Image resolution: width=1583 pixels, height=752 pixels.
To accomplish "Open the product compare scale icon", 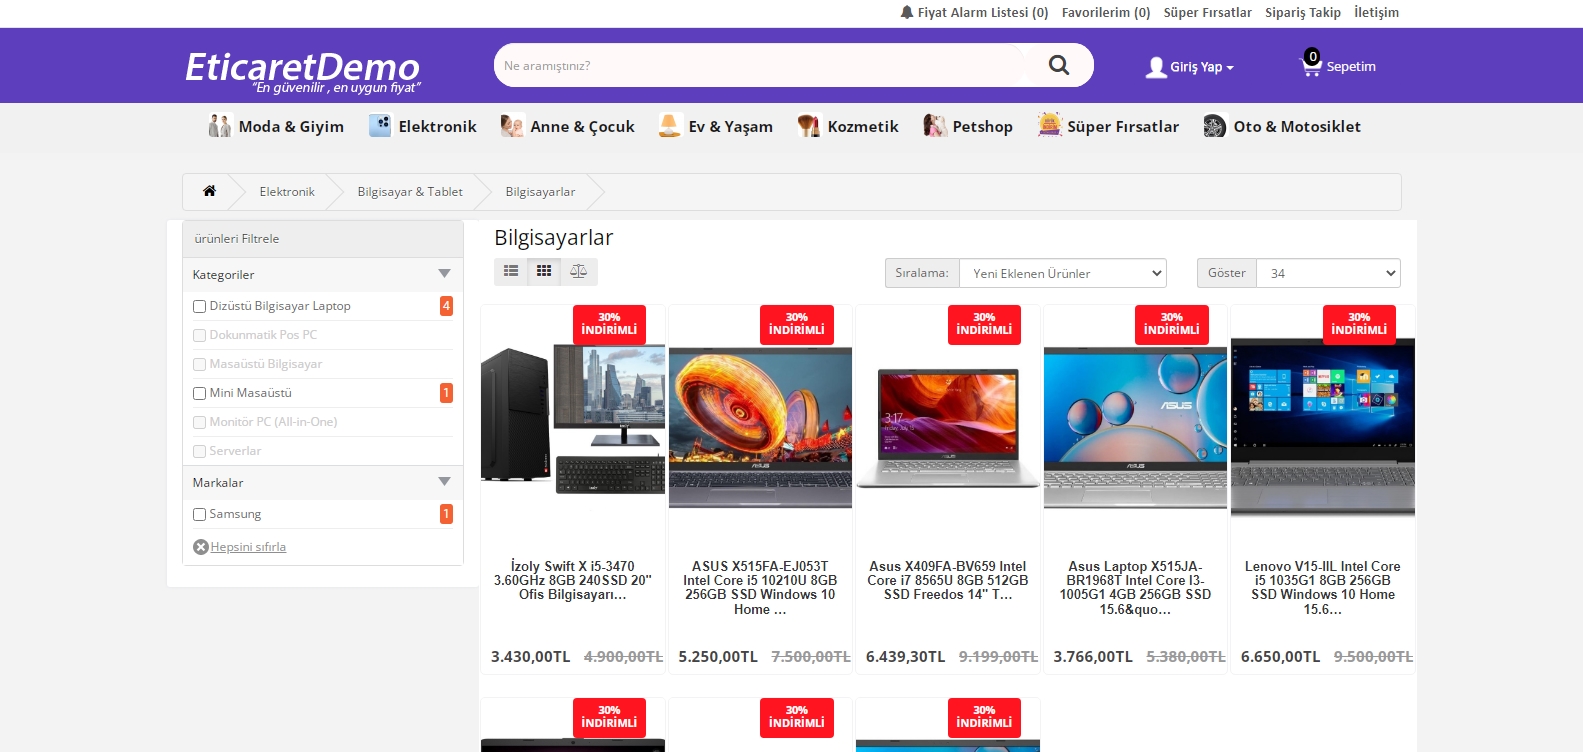I will coord(578,271).
